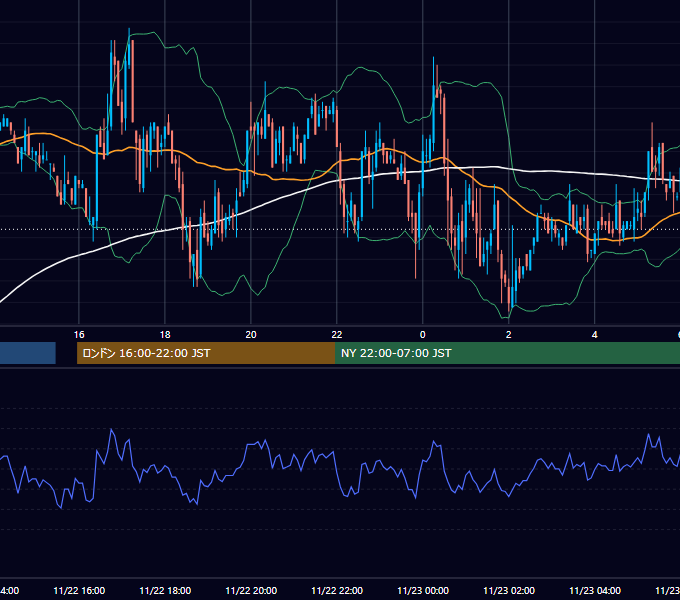The height and width of the screenshot is (600, 680).
Task: Click the 11/22 20:00 date label
Action: click(251, 591)
